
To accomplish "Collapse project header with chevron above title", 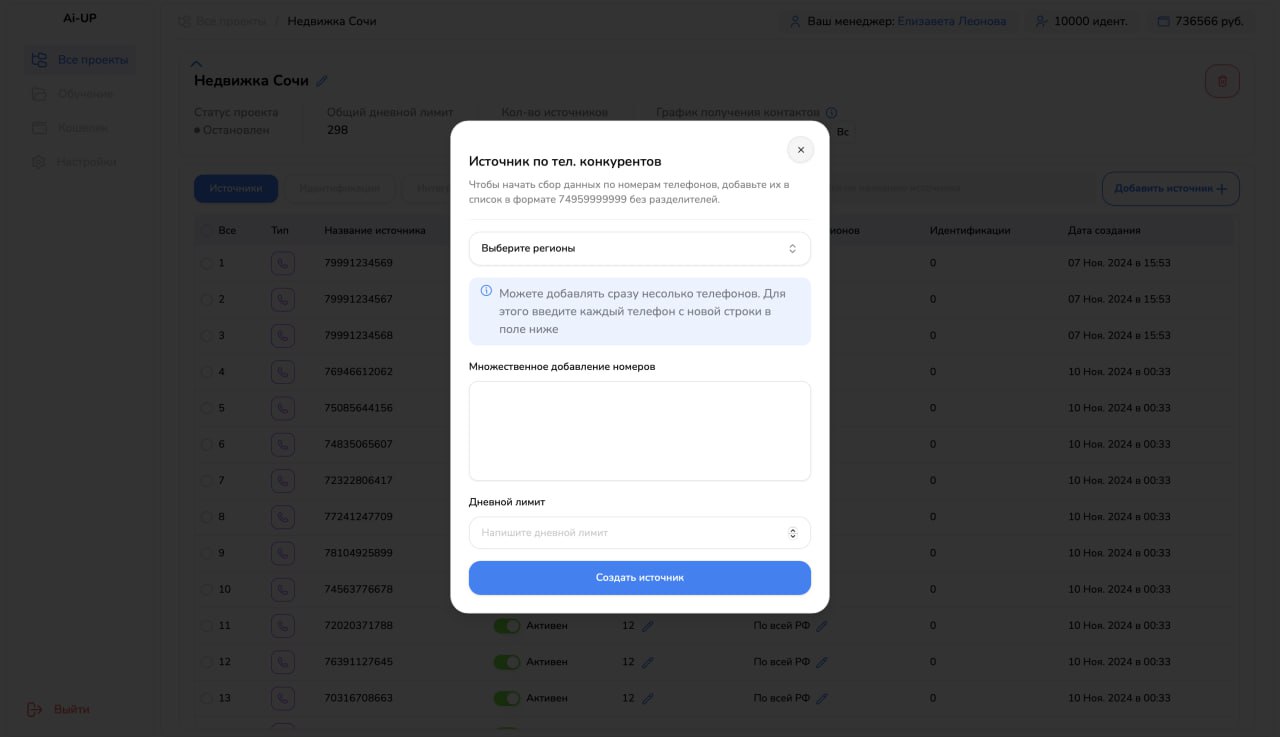I will tap(196, 63).
